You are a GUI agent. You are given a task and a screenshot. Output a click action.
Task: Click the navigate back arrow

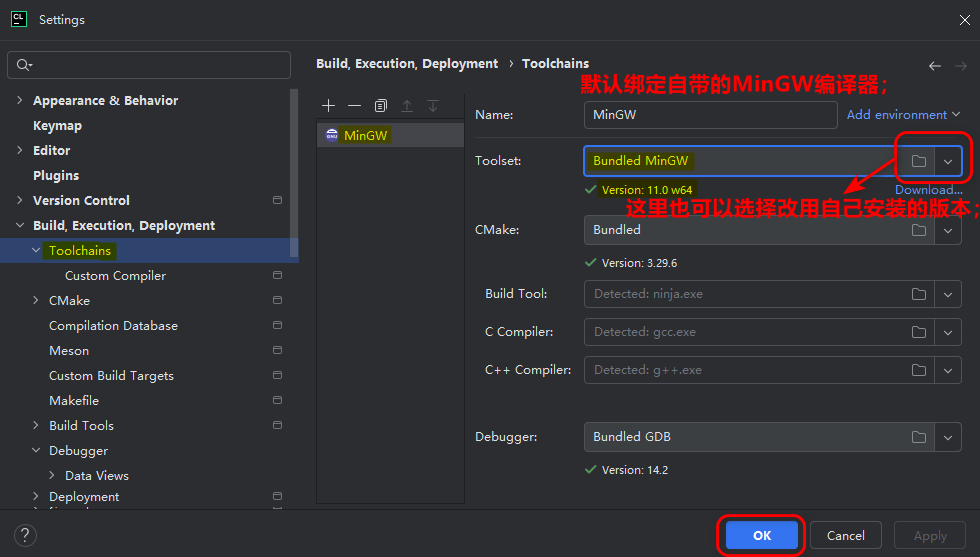coord(935,65)
